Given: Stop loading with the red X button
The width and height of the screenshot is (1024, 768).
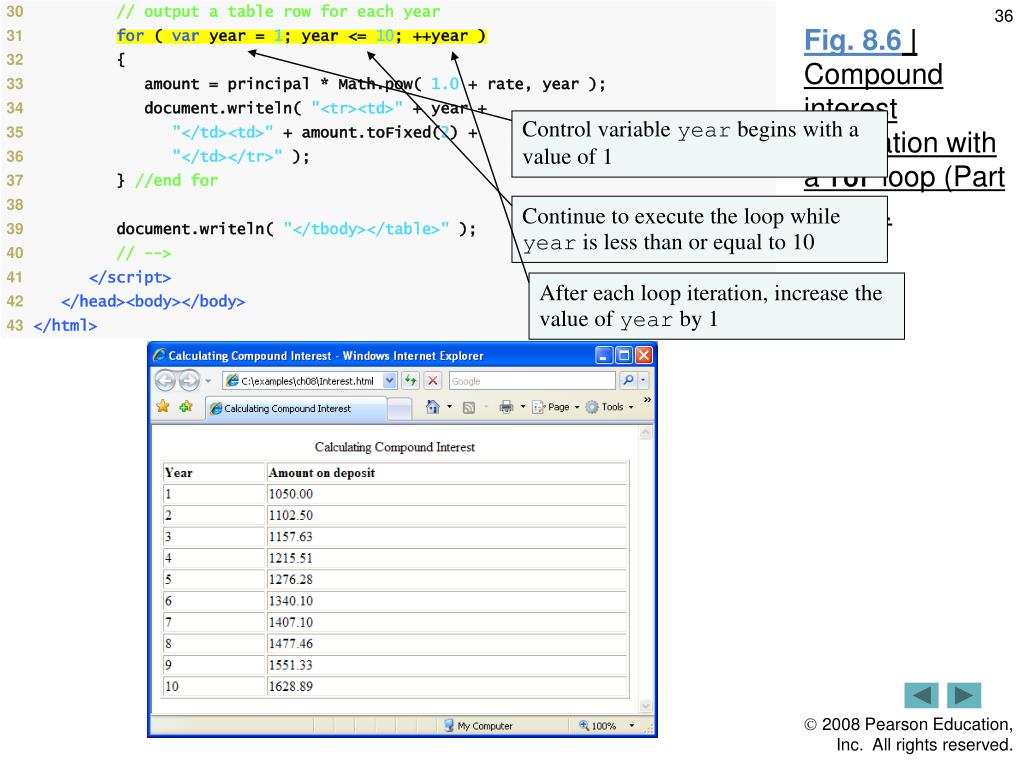Looking at the screenshot, I should click(x=432, y=380).
